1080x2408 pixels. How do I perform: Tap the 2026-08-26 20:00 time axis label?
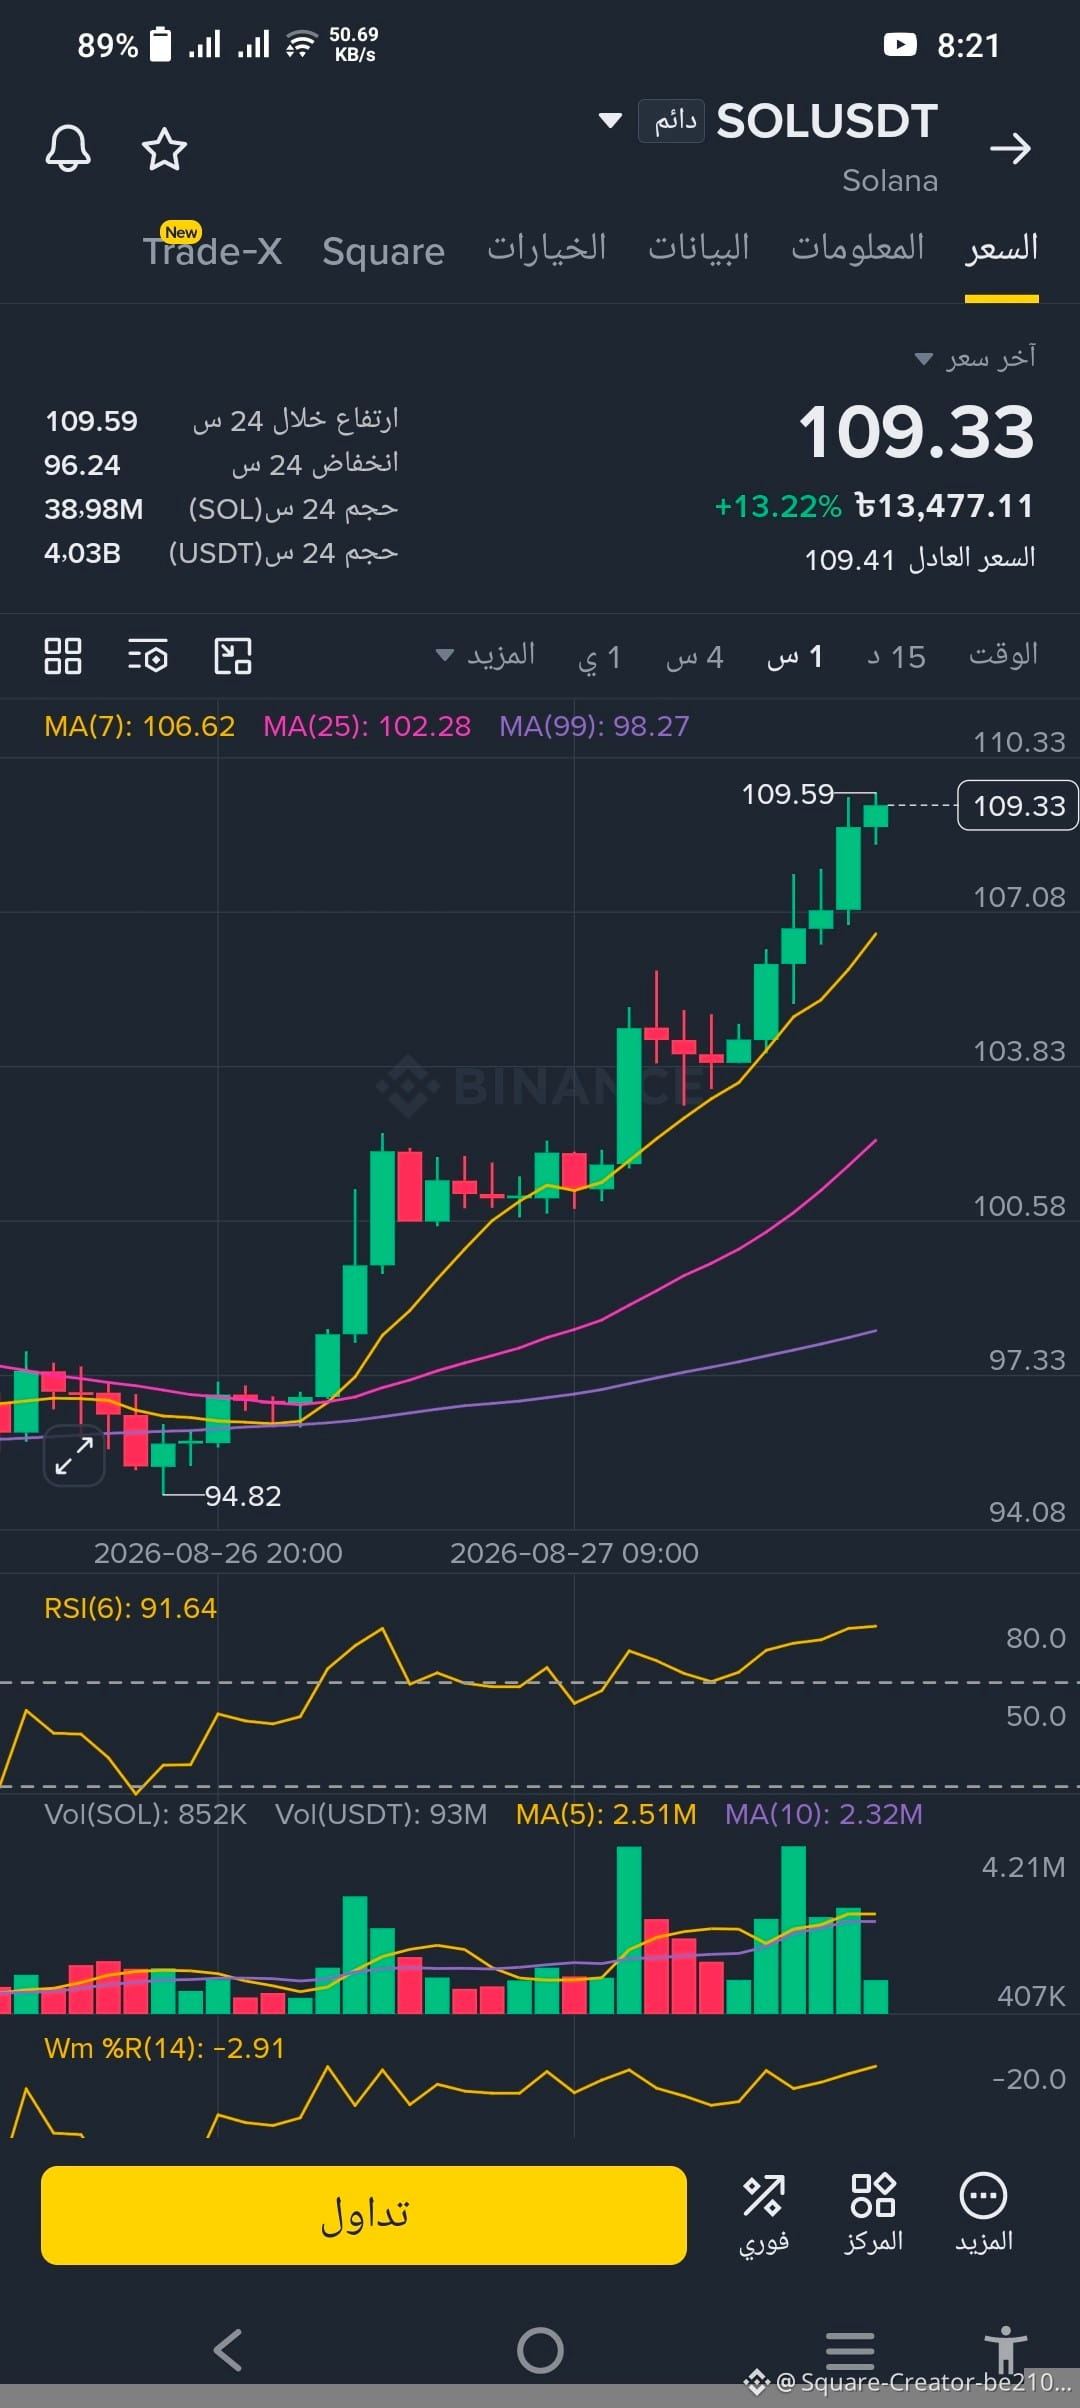pos(218,1553)
